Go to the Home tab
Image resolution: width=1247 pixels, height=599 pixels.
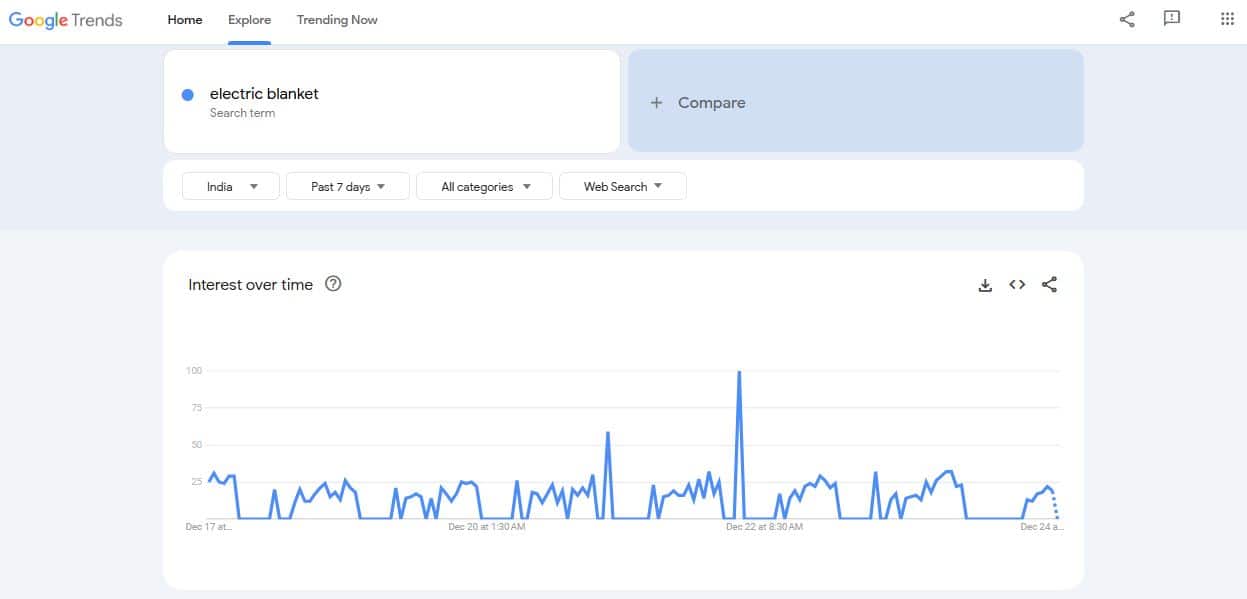185,20
